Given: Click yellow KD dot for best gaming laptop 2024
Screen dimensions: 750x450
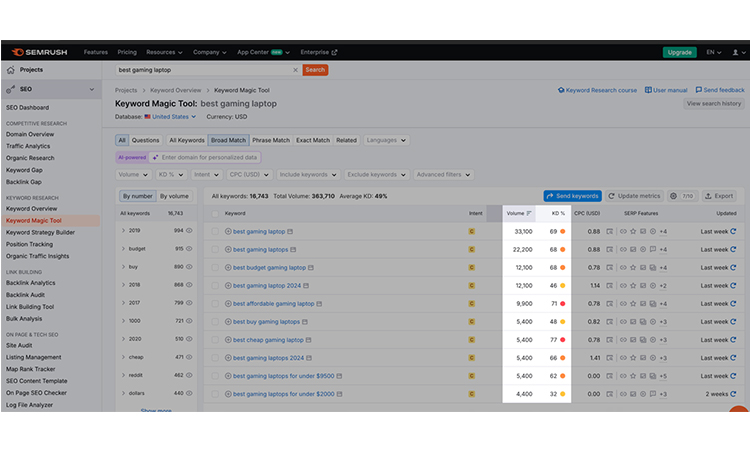Looking at the screenshot, I should point(562,285).
